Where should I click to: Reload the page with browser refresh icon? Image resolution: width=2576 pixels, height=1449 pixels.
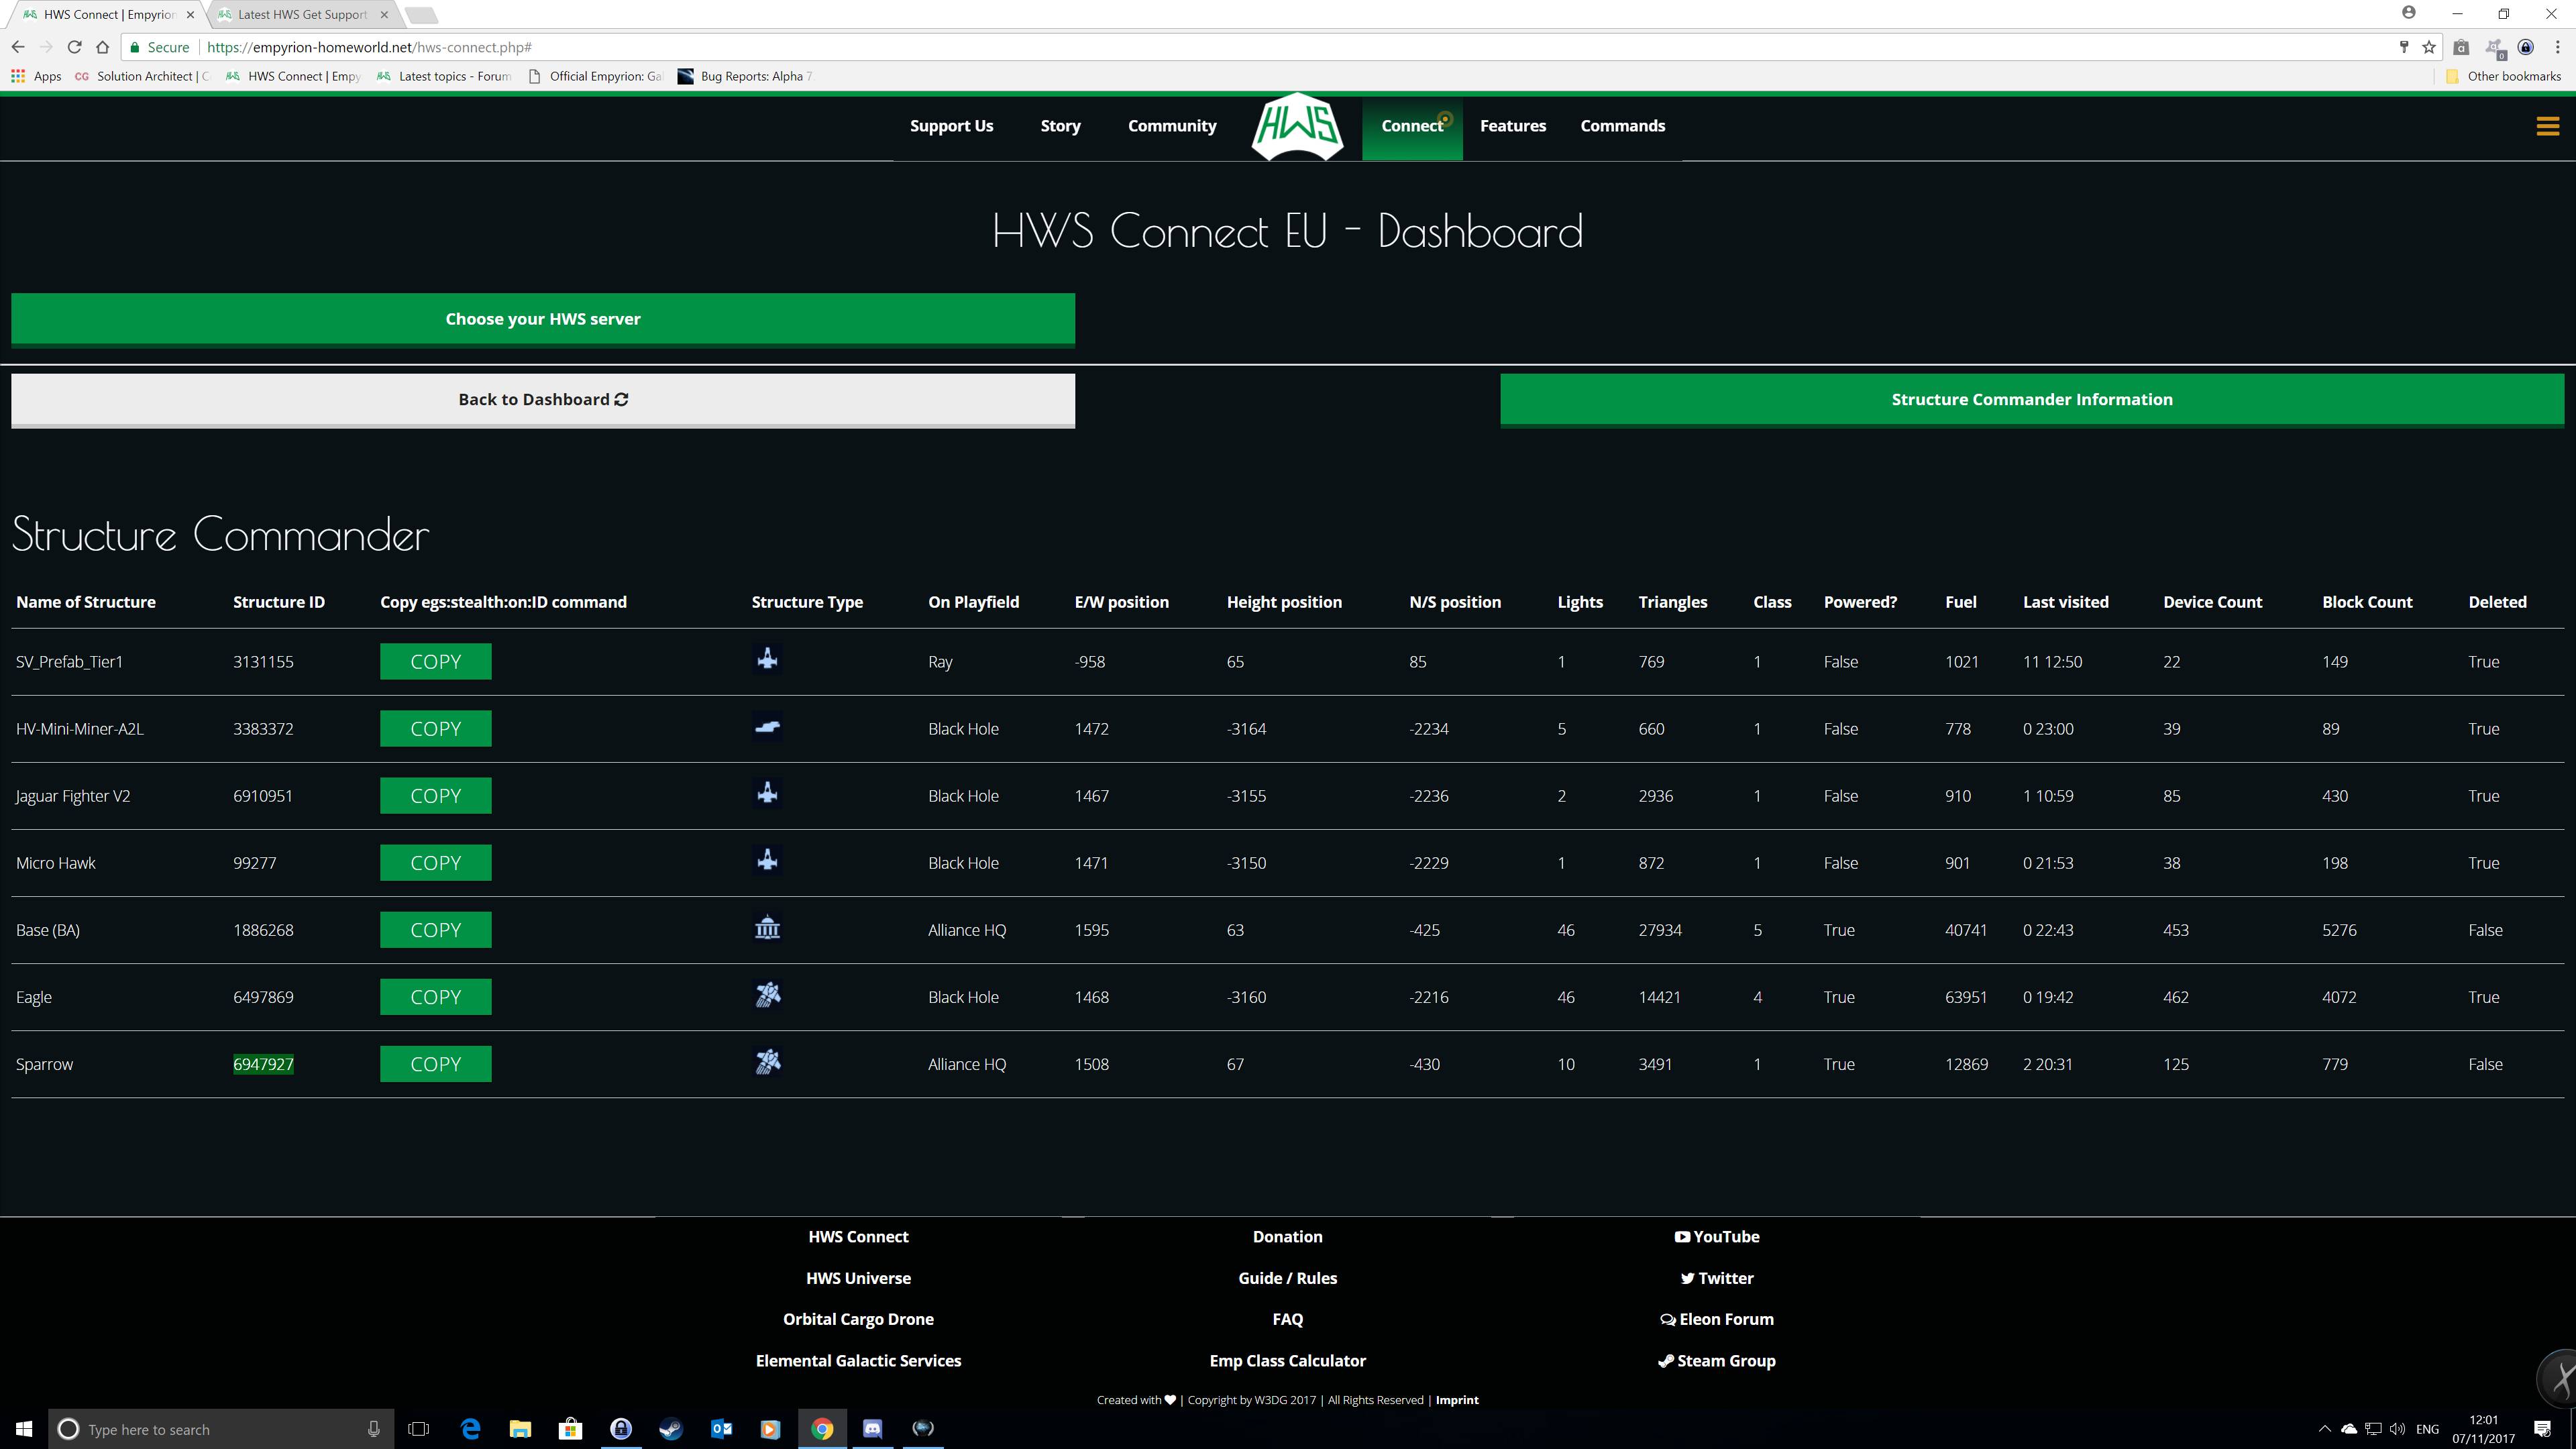(74, 47)
